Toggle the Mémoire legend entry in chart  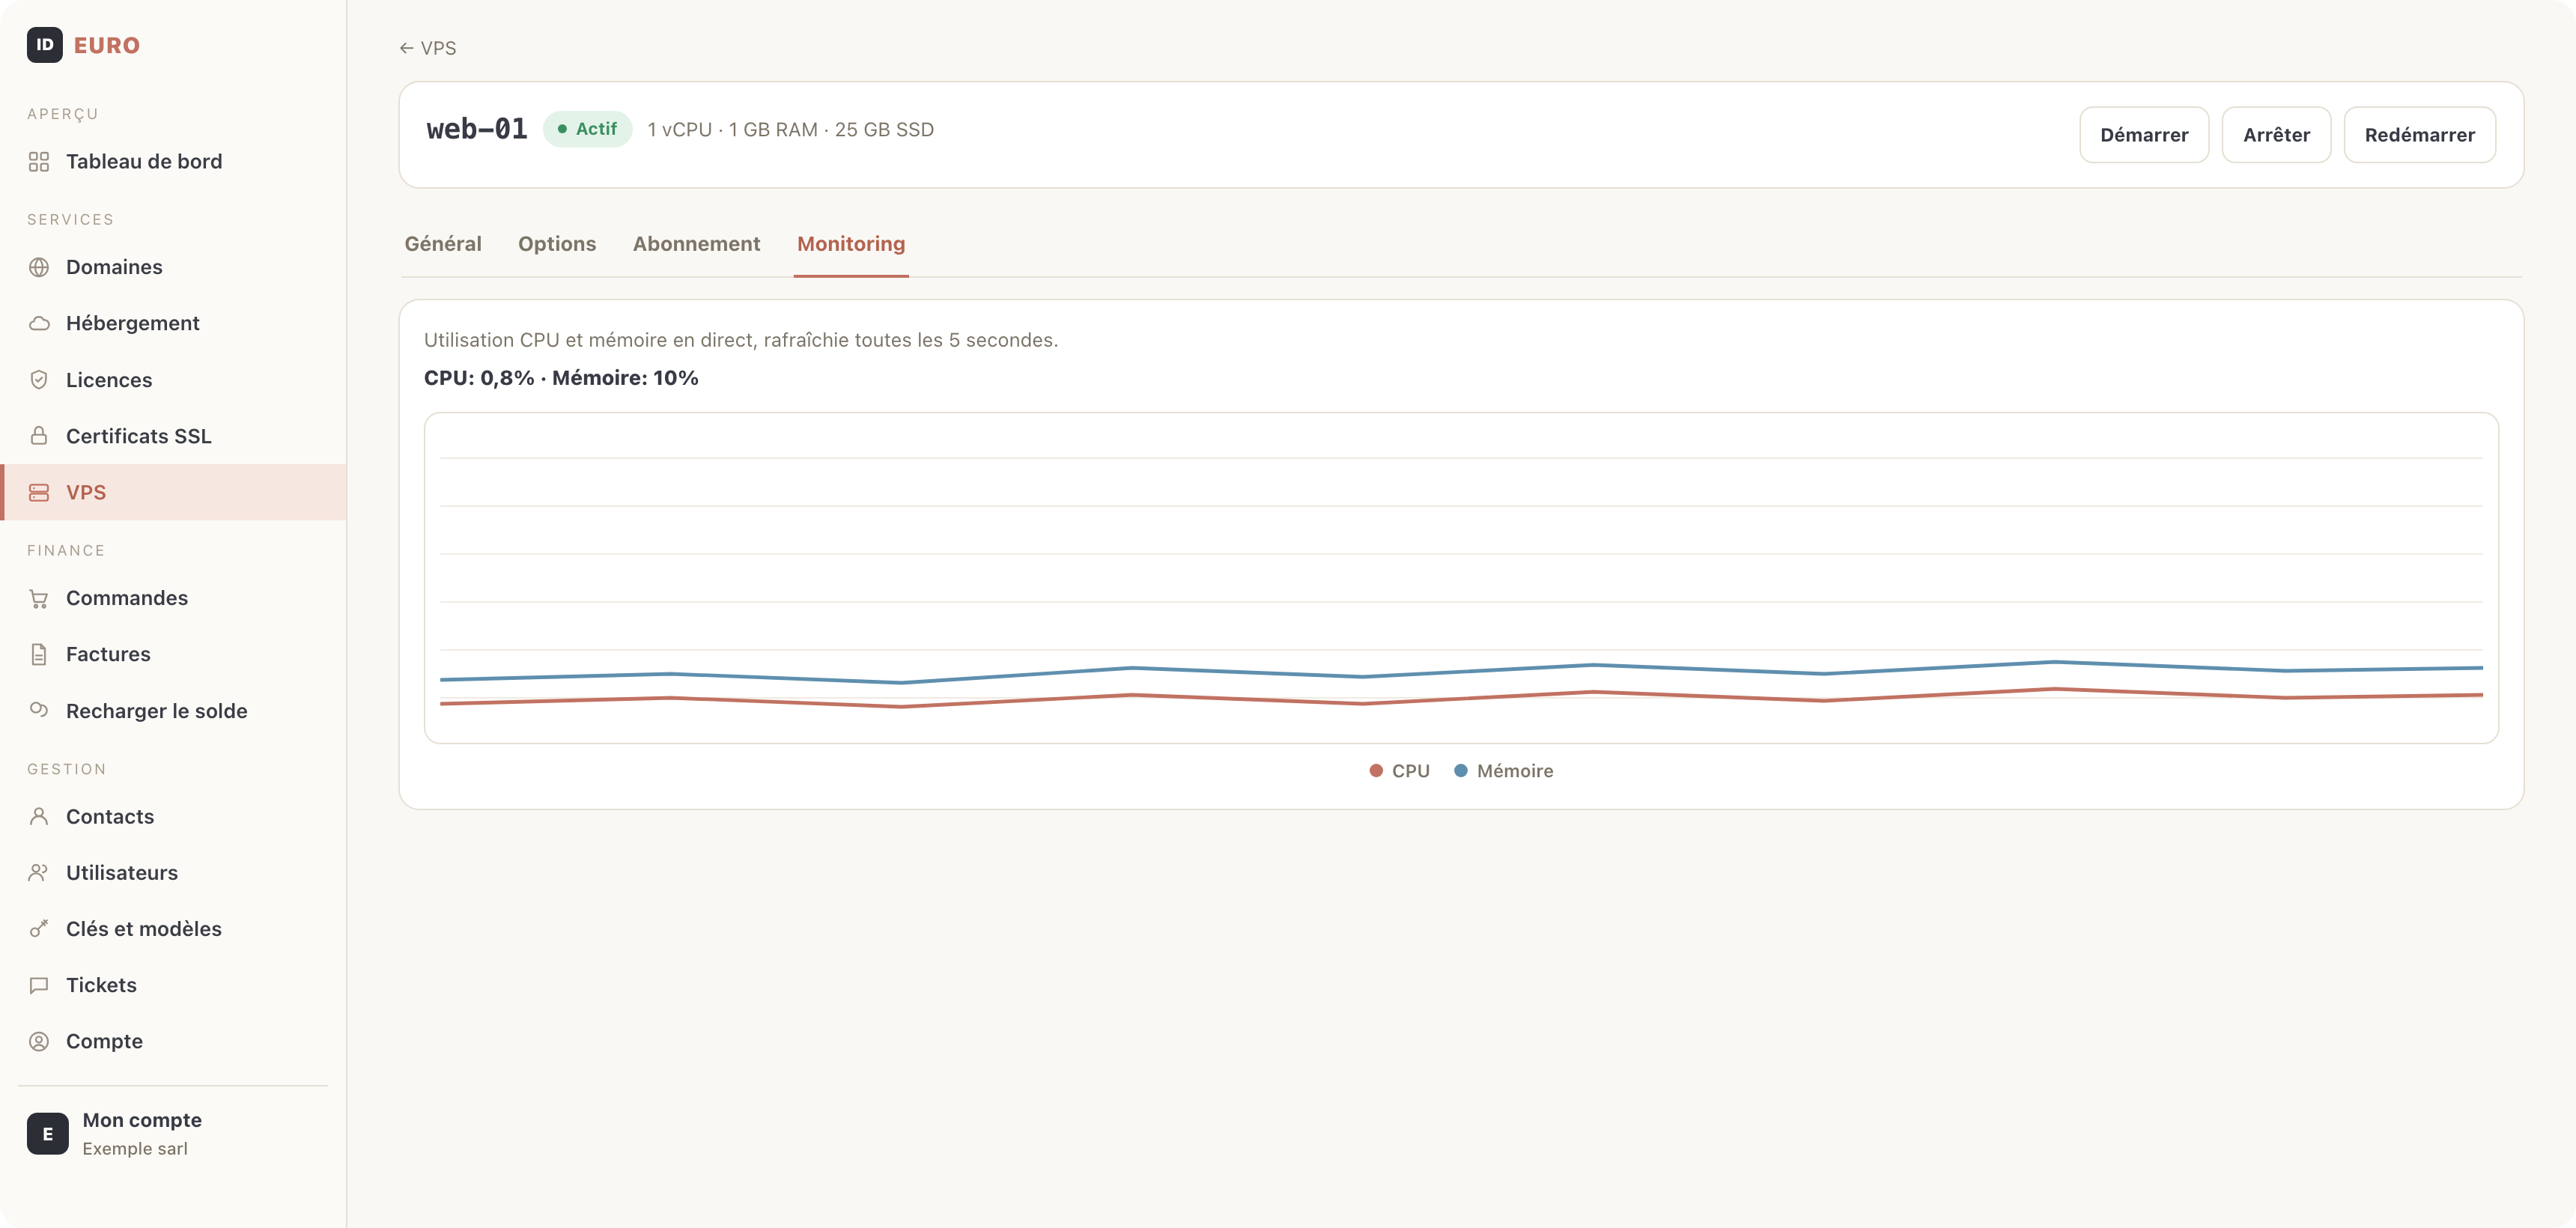coord(1503,771)
